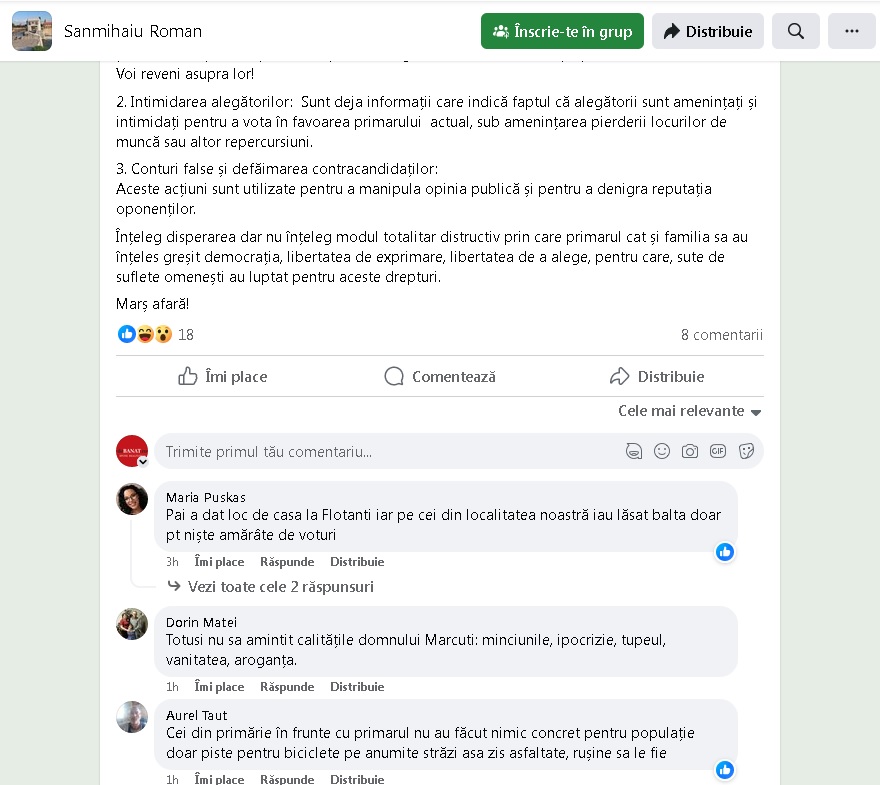This screenshot has height=785, width=880.
Task: Open the sticker picker icon
Action: click(746, 451)
